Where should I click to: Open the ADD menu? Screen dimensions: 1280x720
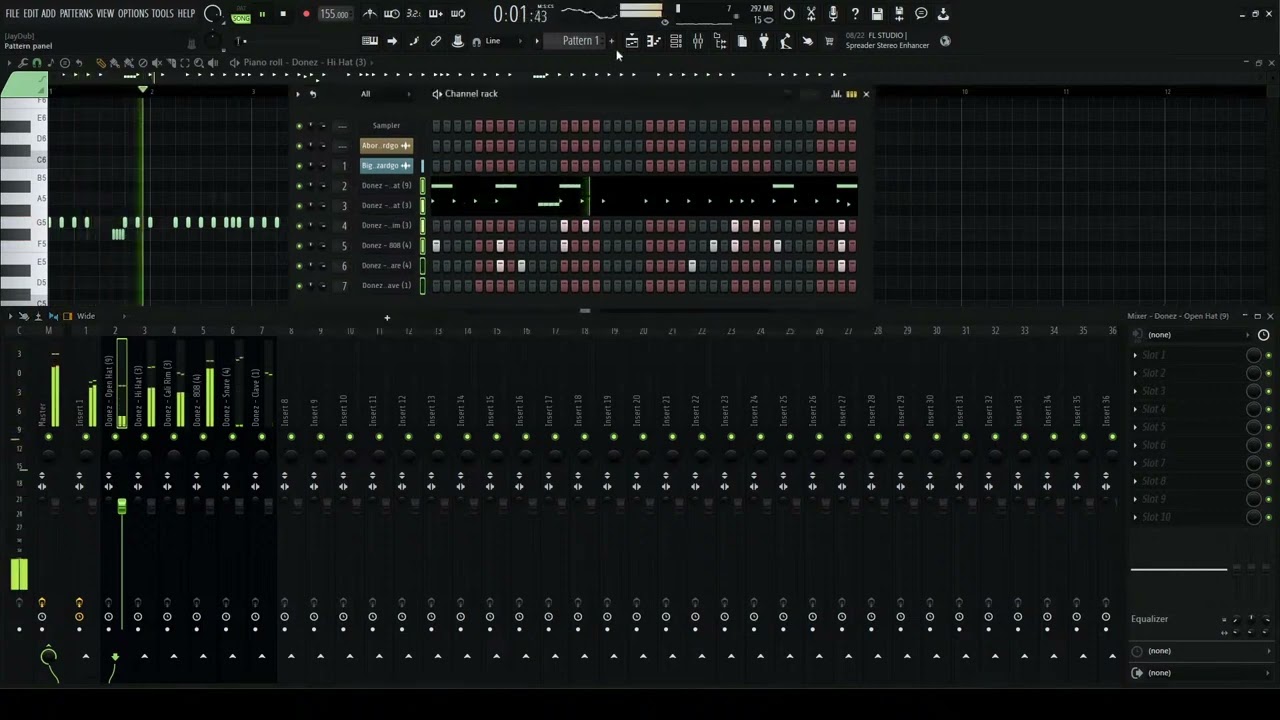click(x=48, y=14)
